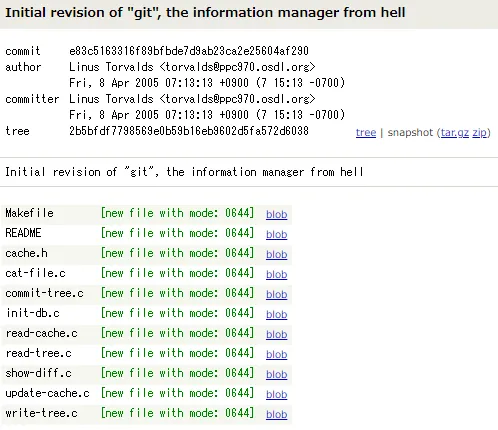Download the tar.gz snapshot
This screenshot has width=498, height=430.
coord(455,133)
